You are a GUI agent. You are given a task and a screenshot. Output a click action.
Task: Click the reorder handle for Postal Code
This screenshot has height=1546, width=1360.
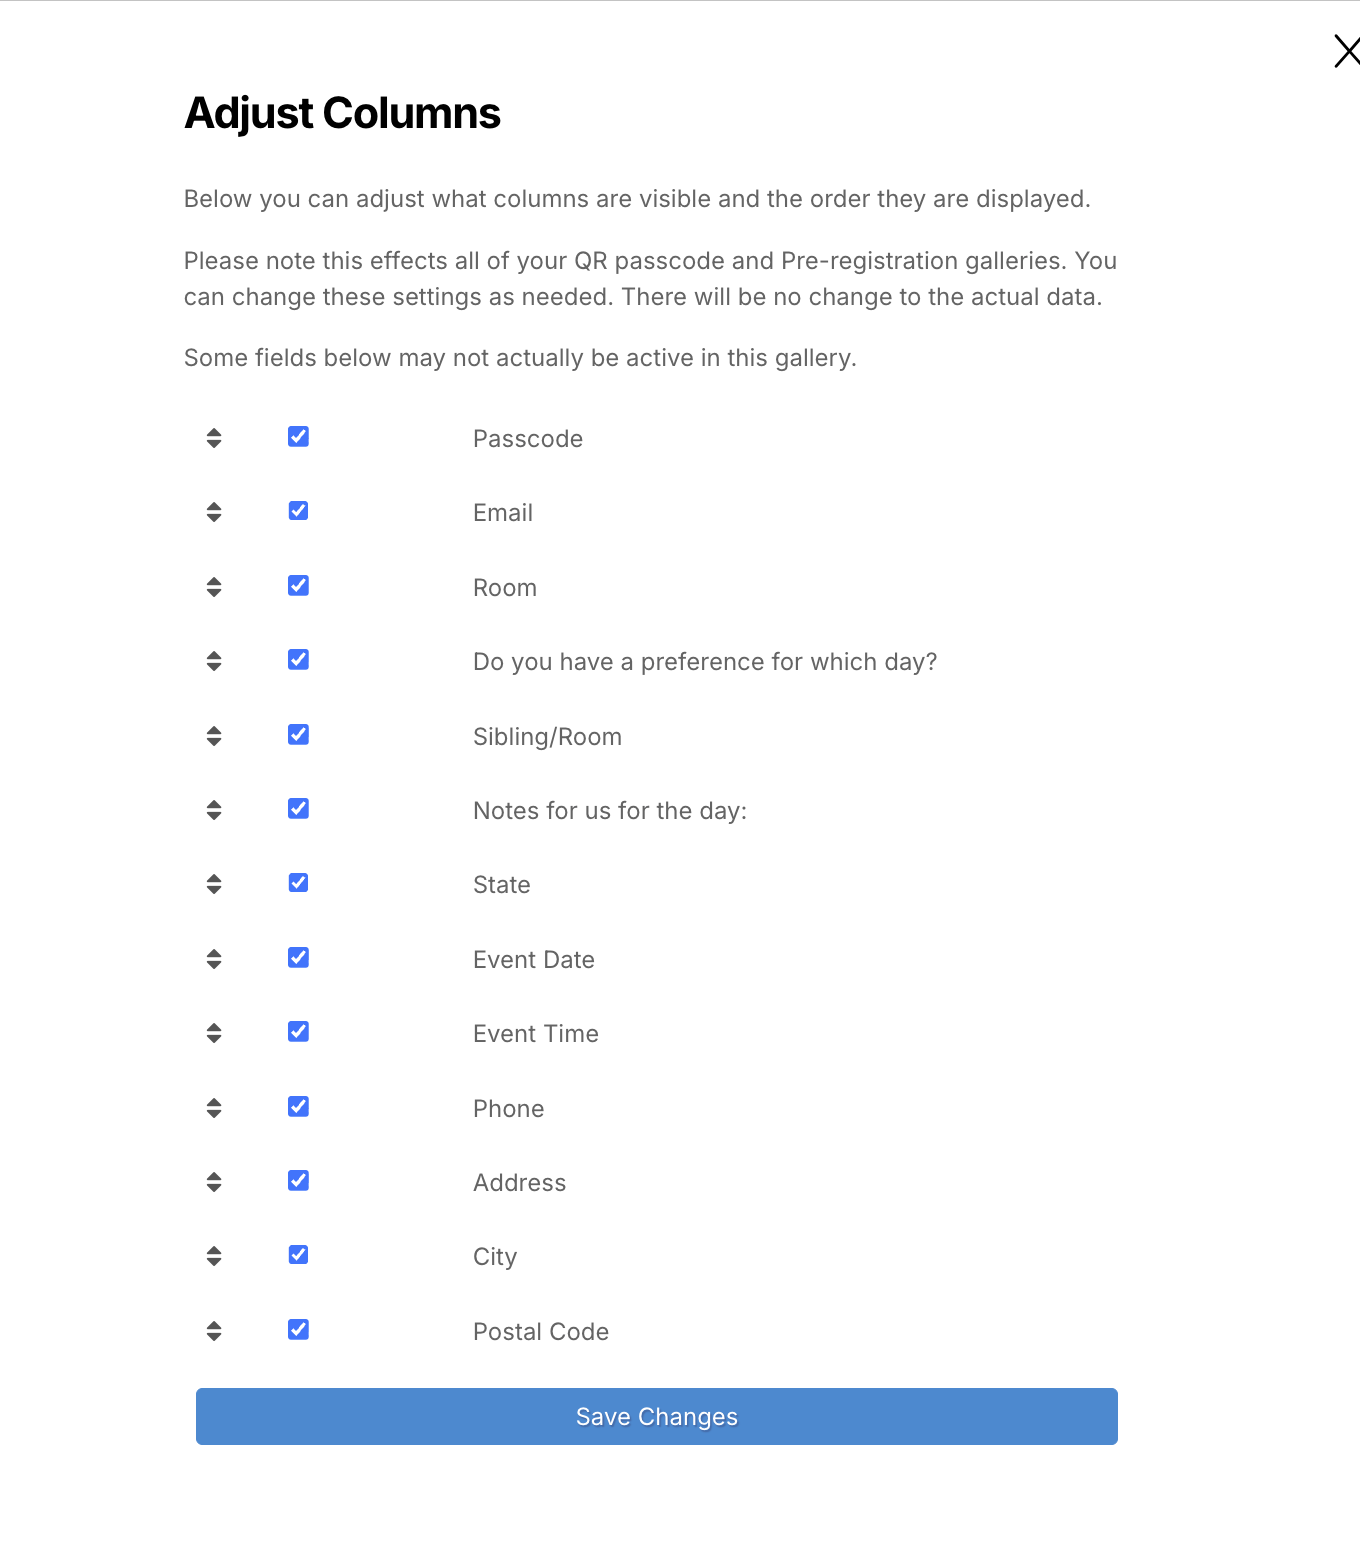(214, 1331)
